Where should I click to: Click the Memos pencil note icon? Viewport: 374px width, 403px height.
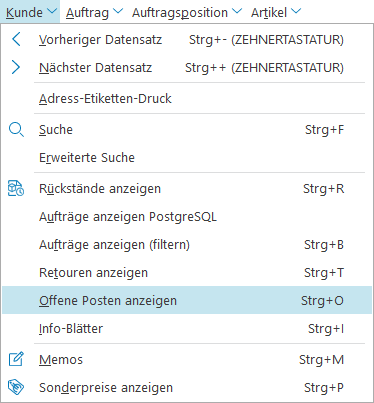(16, 359)
